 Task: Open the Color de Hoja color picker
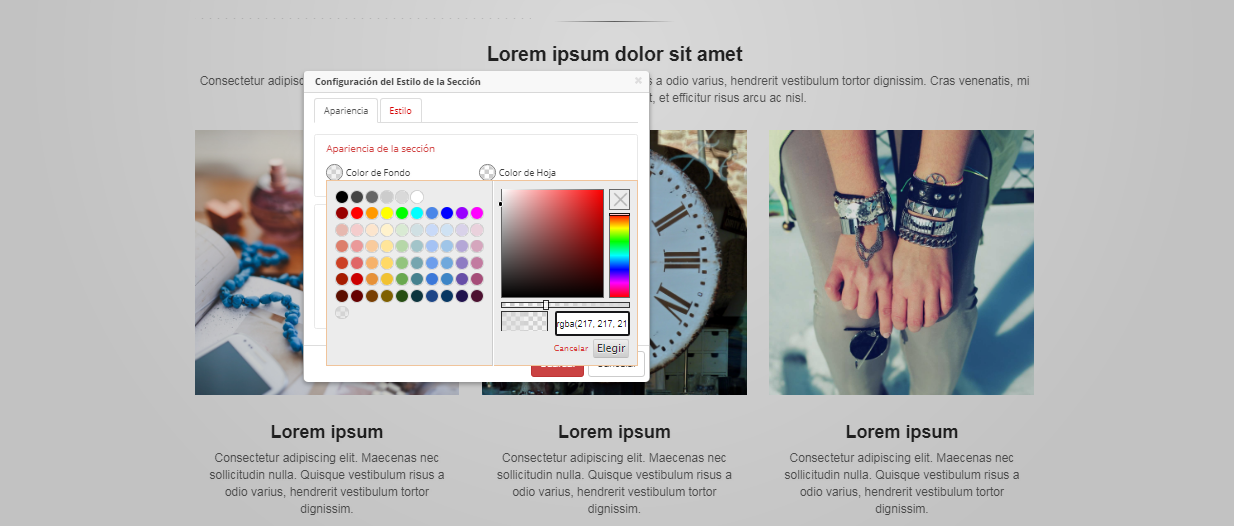[x=488, y=173]
